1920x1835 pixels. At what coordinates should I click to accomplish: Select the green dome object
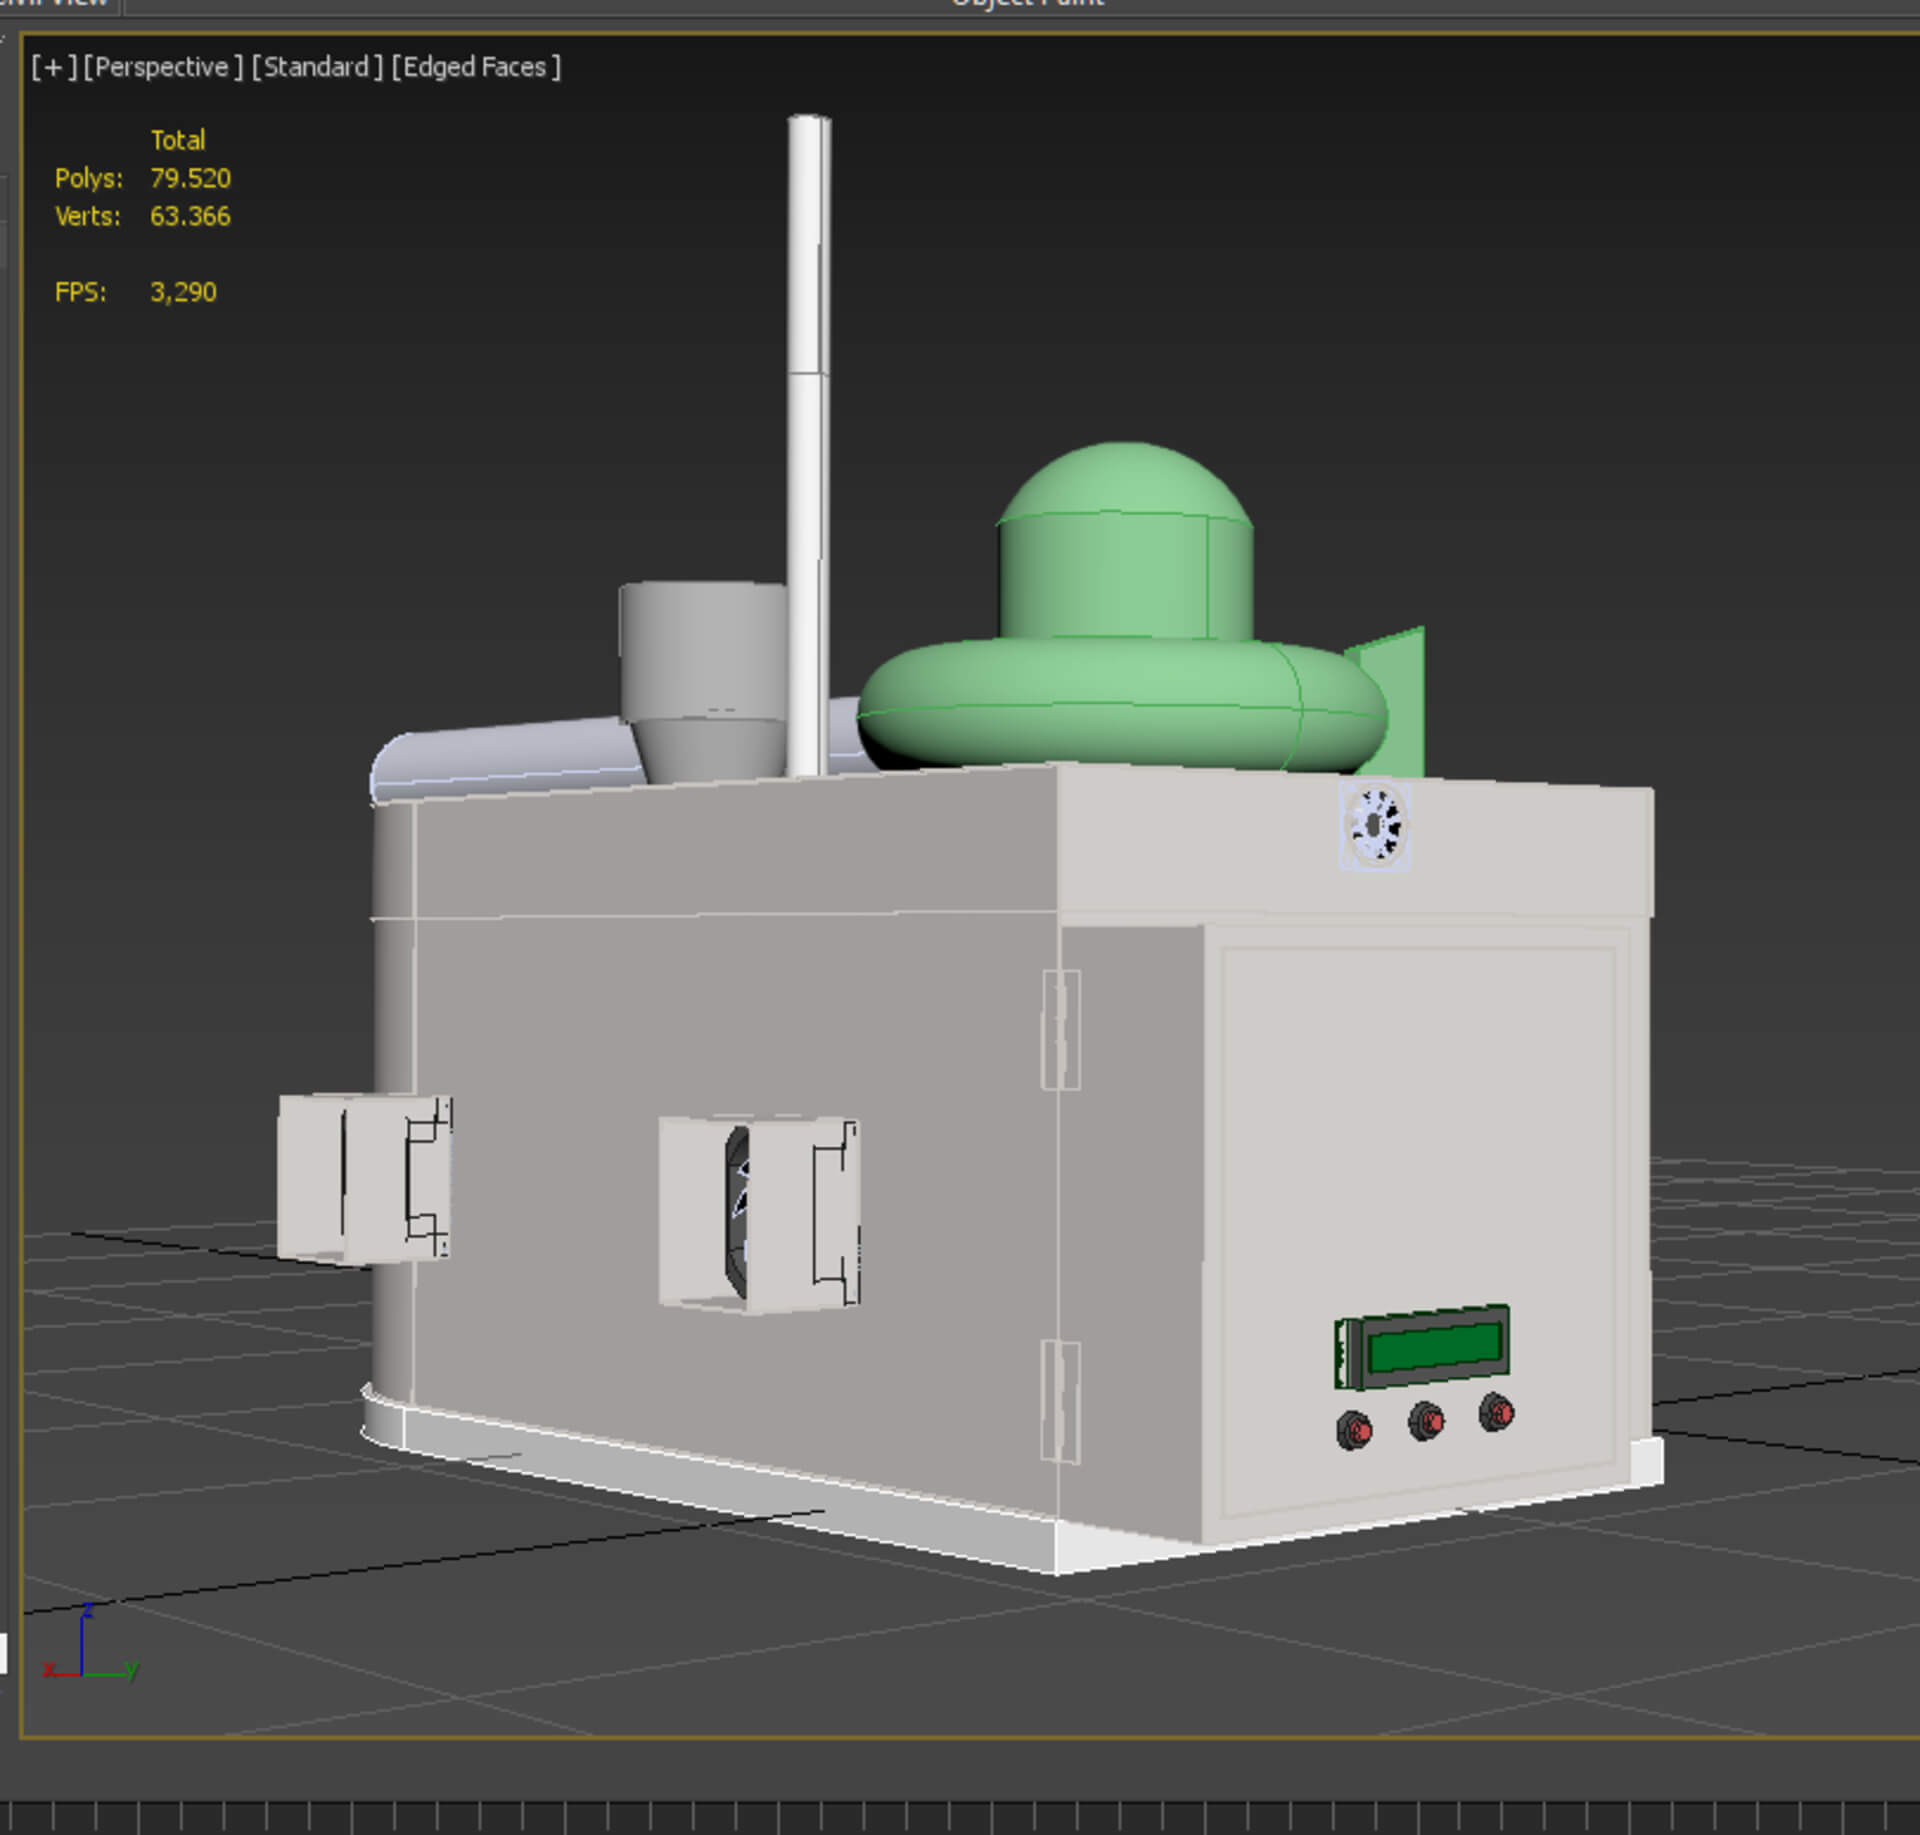coord(1125,560)
